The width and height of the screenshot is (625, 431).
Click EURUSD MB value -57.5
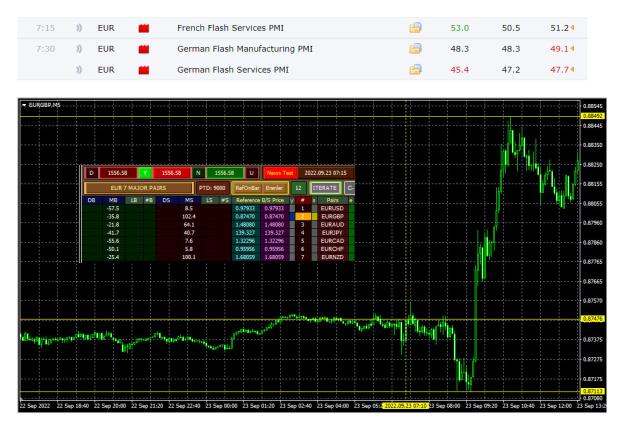pyautogui.click(x=113, y=209)
